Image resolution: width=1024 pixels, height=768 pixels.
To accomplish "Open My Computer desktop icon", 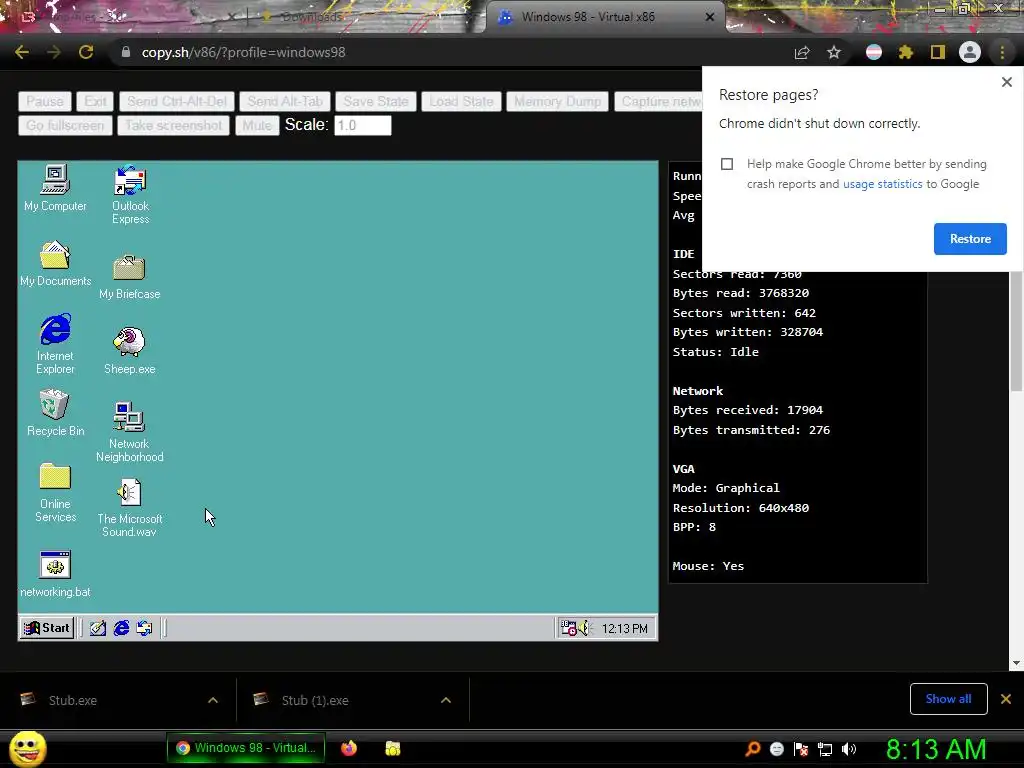I will click(55, 188).
